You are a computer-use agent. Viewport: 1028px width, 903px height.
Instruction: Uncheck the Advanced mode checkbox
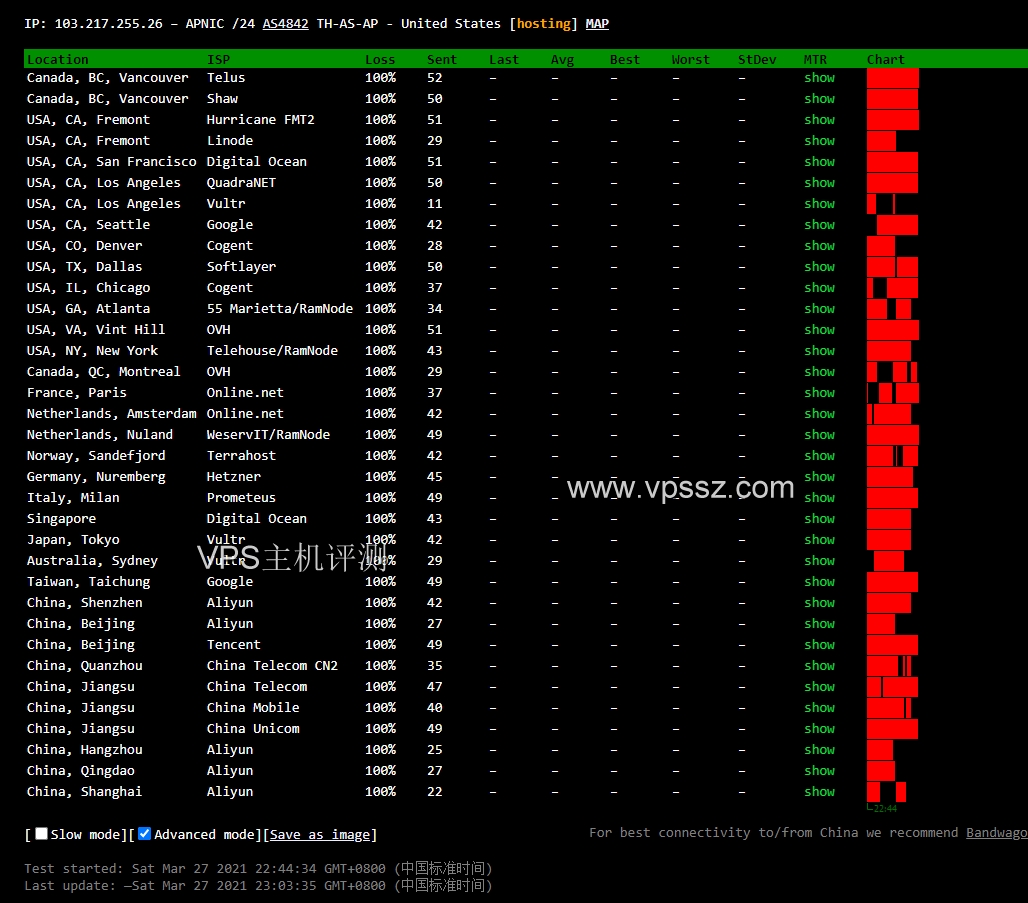(145, 833)
